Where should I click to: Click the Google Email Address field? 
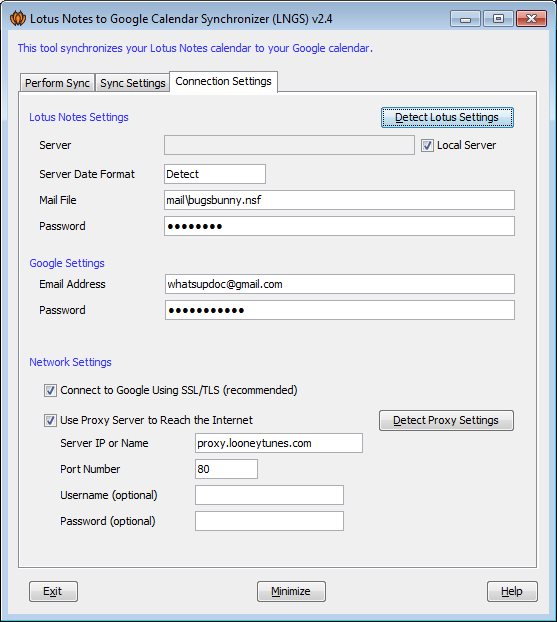tap(340, 284)
